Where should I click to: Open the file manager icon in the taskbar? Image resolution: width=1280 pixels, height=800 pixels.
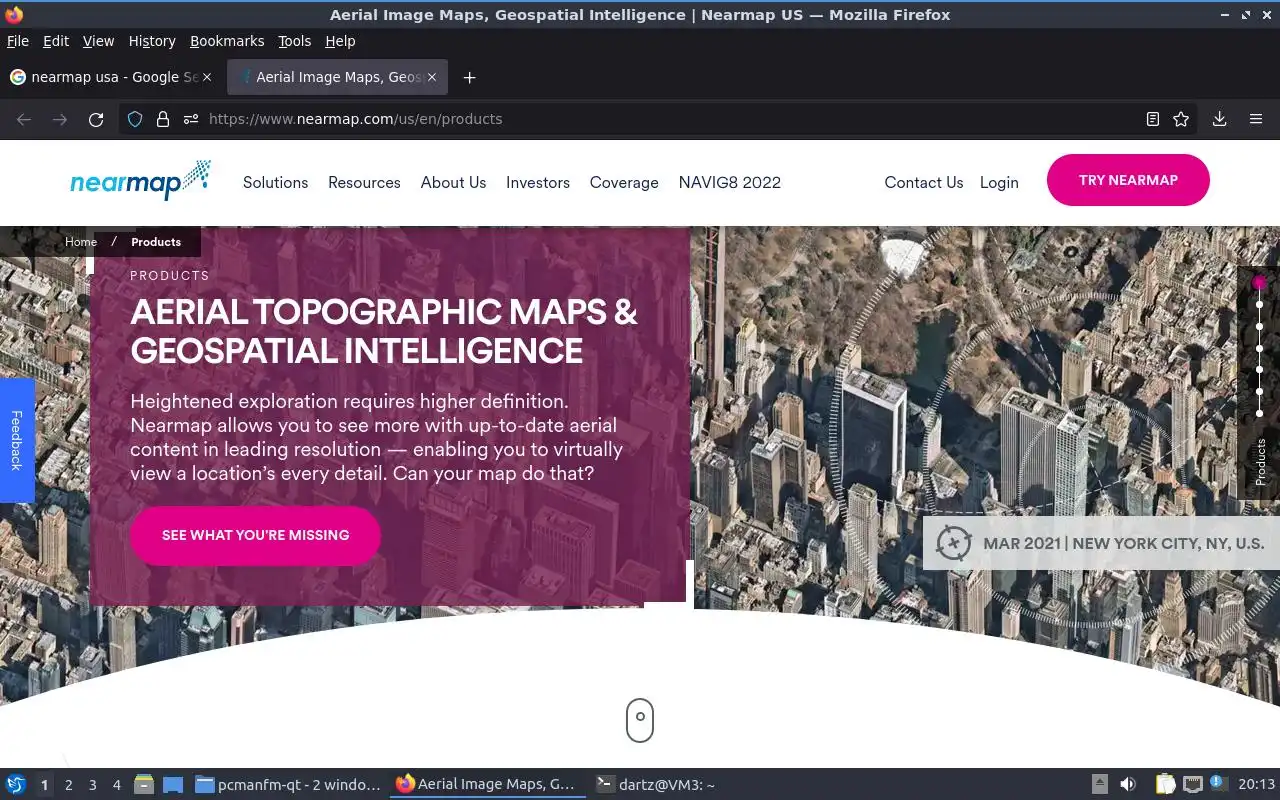[144, 785]
